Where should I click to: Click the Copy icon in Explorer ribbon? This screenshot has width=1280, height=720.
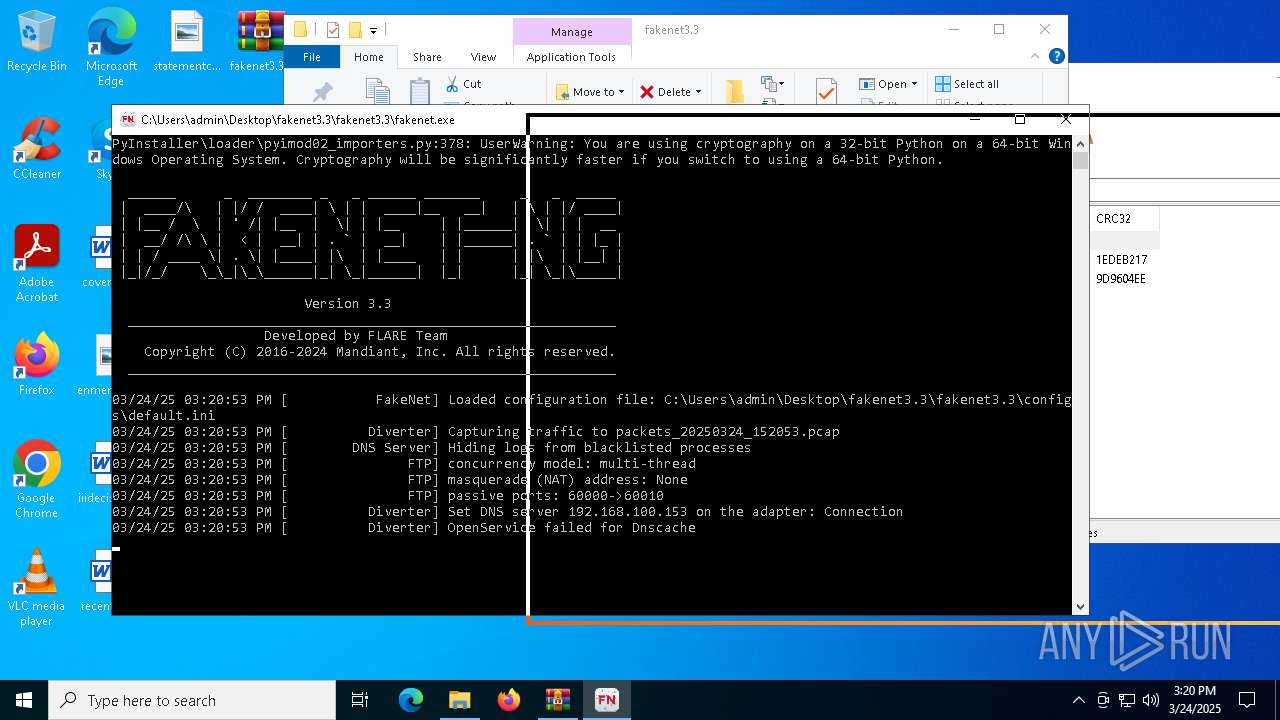click(377, 92)
